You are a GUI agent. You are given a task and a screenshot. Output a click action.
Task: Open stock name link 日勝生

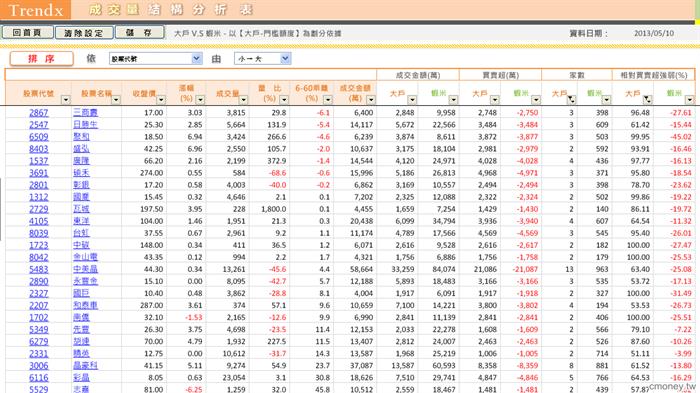click(85, 125)
